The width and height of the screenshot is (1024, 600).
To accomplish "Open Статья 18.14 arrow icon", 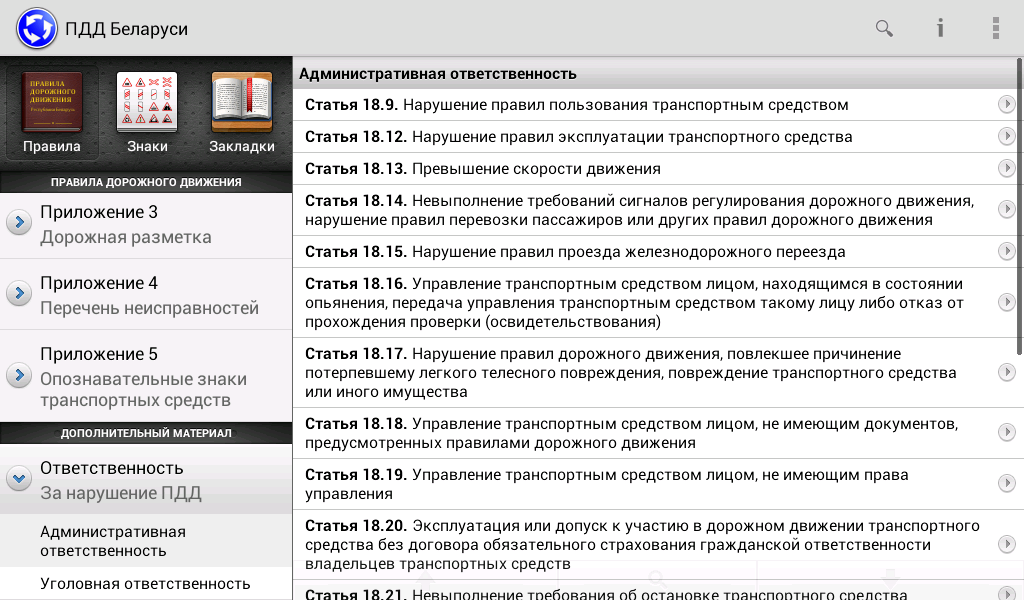I will pyautogui.click(x=1006, y=210).
